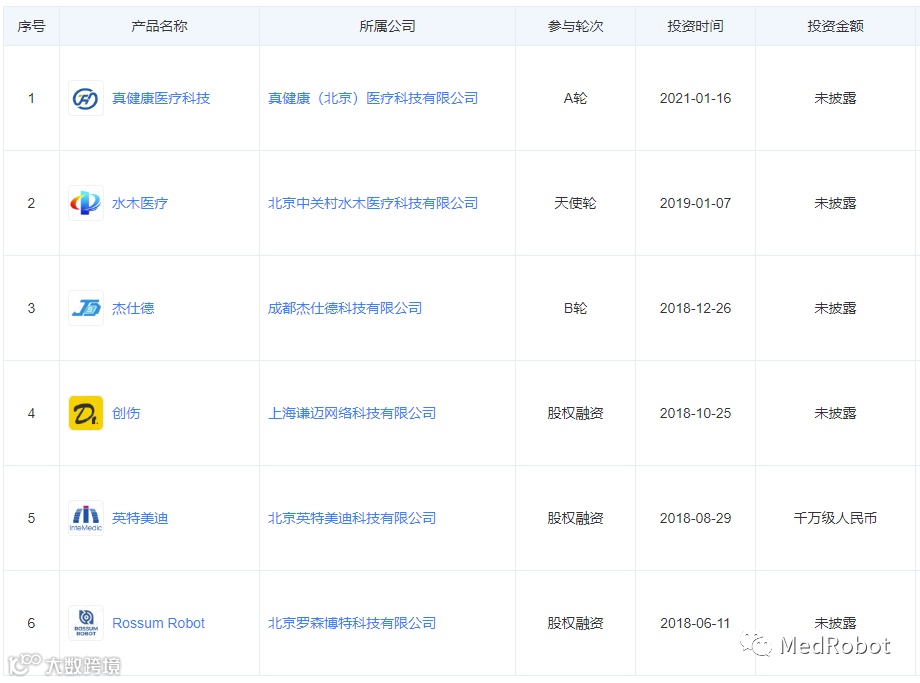Click the 产品名称 column header
This screenshot has height=683, width=920.
pos(159,26)
